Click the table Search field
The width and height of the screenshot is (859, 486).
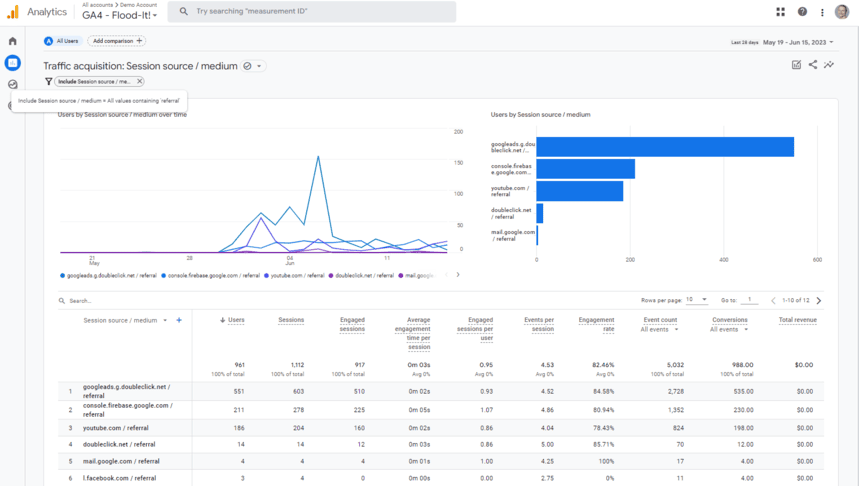[100, 300]
